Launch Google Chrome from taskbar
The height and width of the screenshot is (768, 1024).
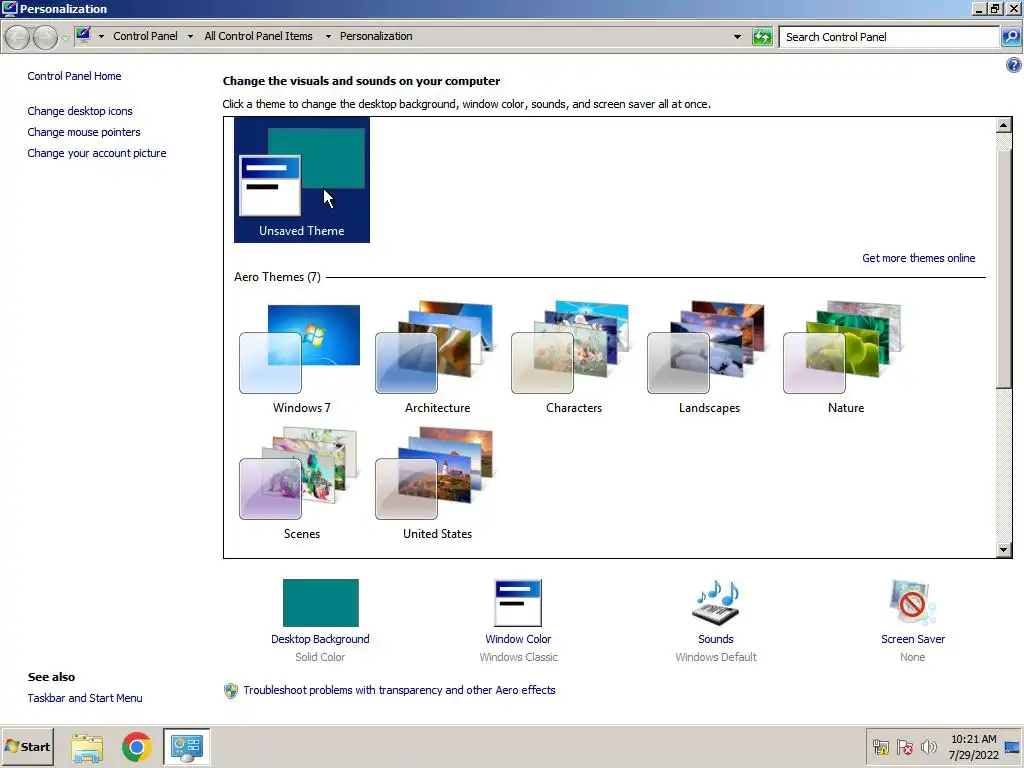pyautogui.click(x=136, y=747)
